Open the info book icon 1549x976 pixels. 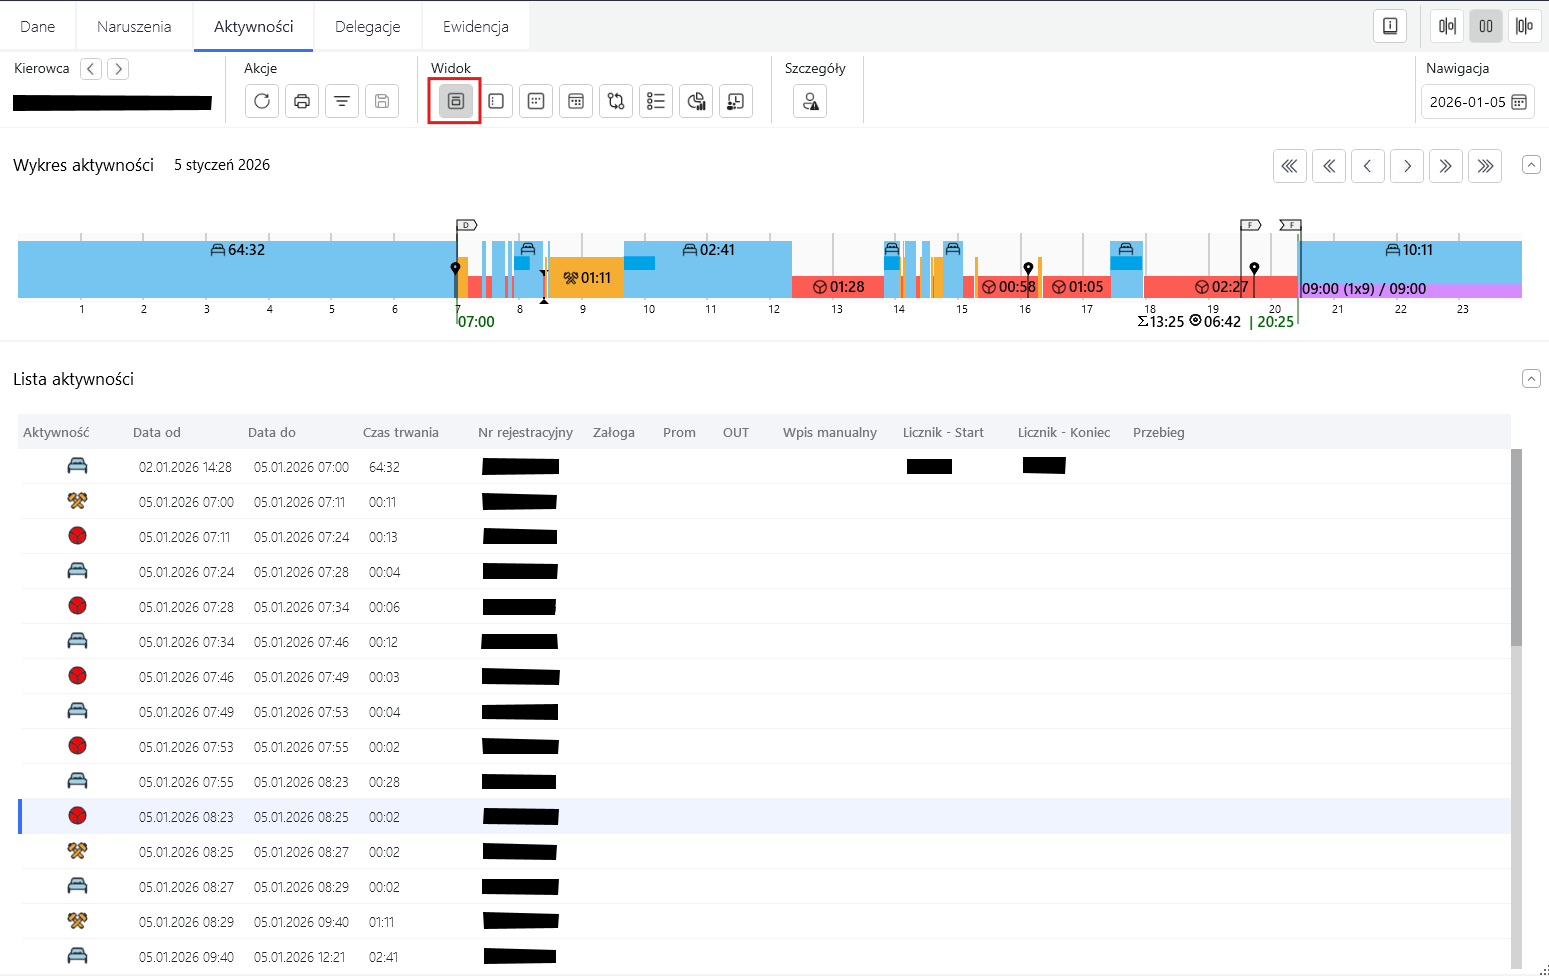tap(1390, 26)
